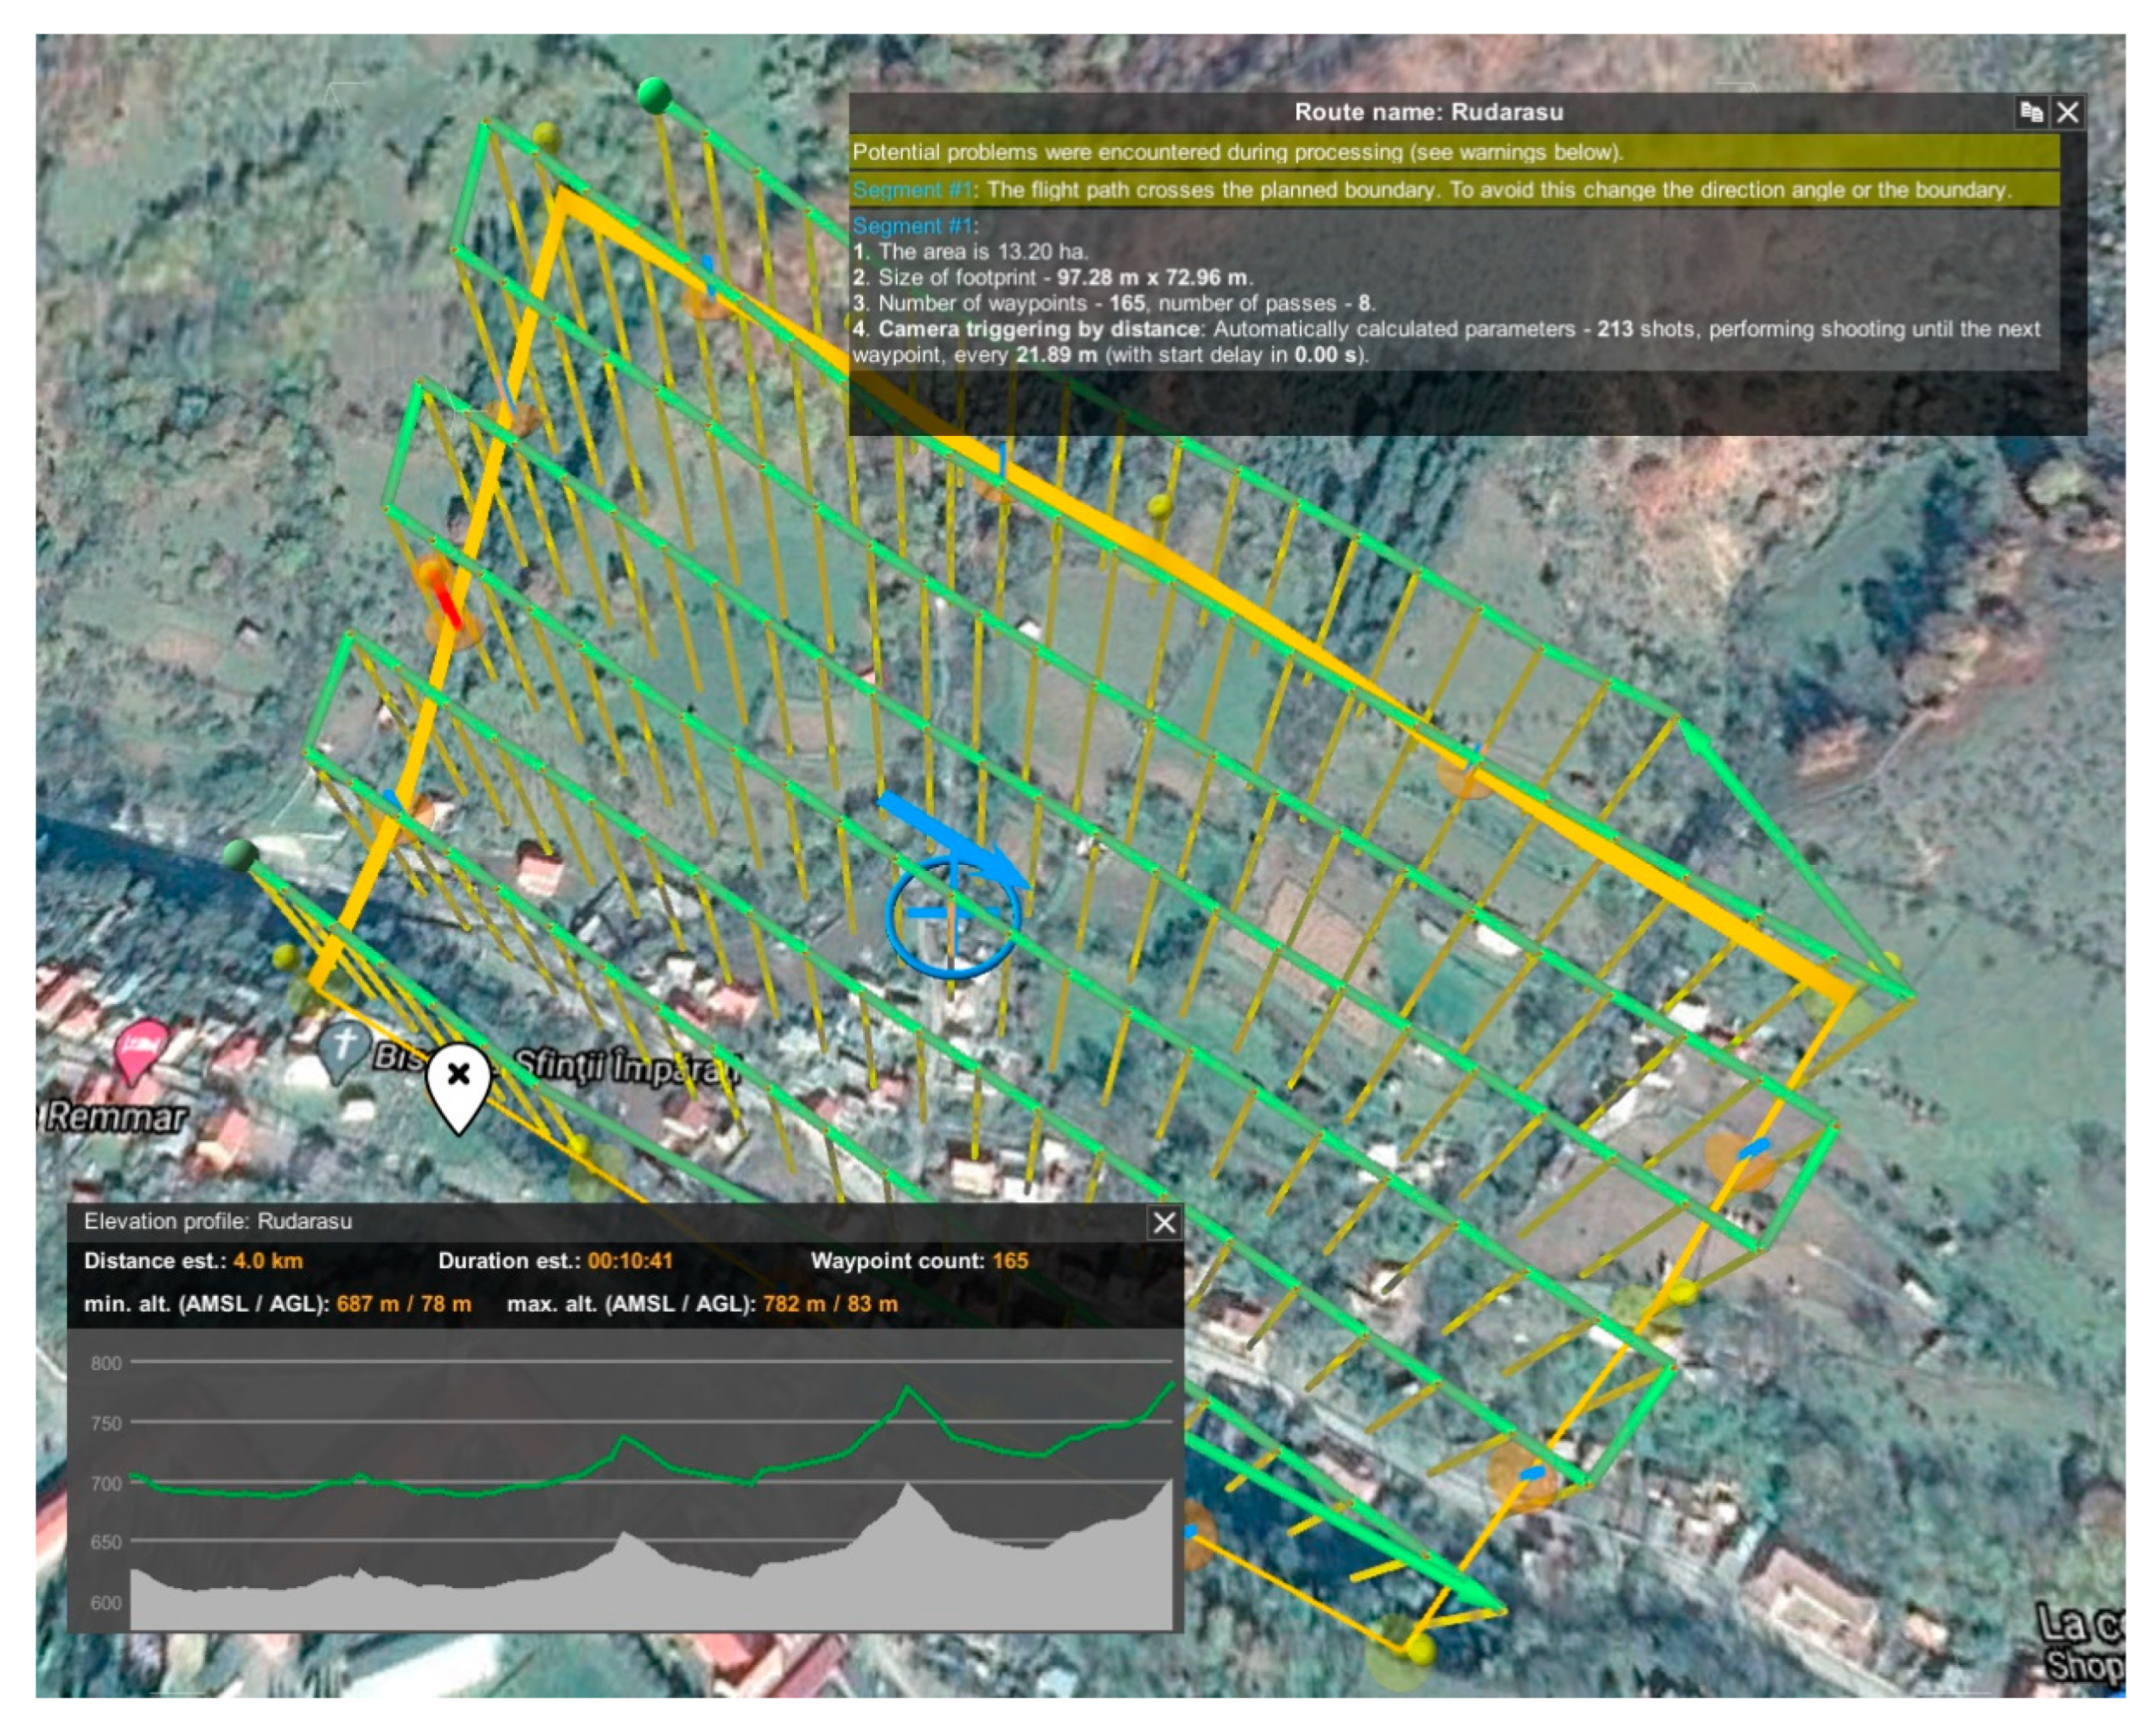Open the blue Segment #1 heading link below the warnings
This screenshot has width=2156, height=1728.
click(912, 226)
